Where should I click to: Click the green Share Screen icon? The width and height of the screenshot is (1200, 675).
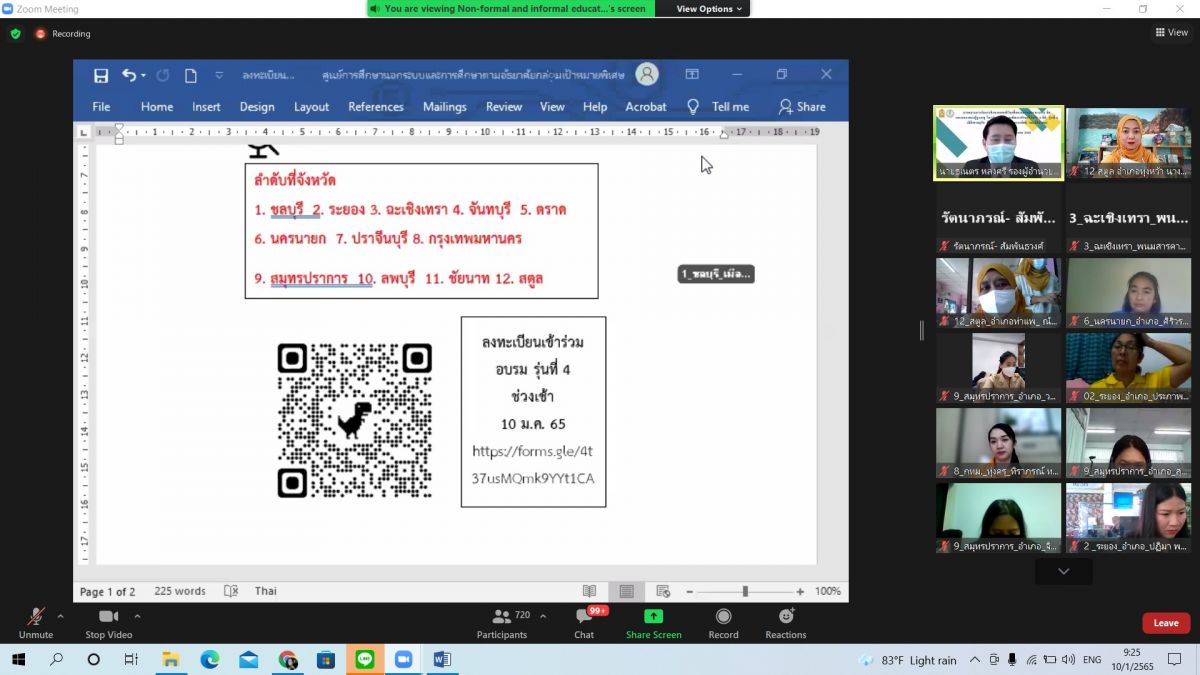click(653, 617)
